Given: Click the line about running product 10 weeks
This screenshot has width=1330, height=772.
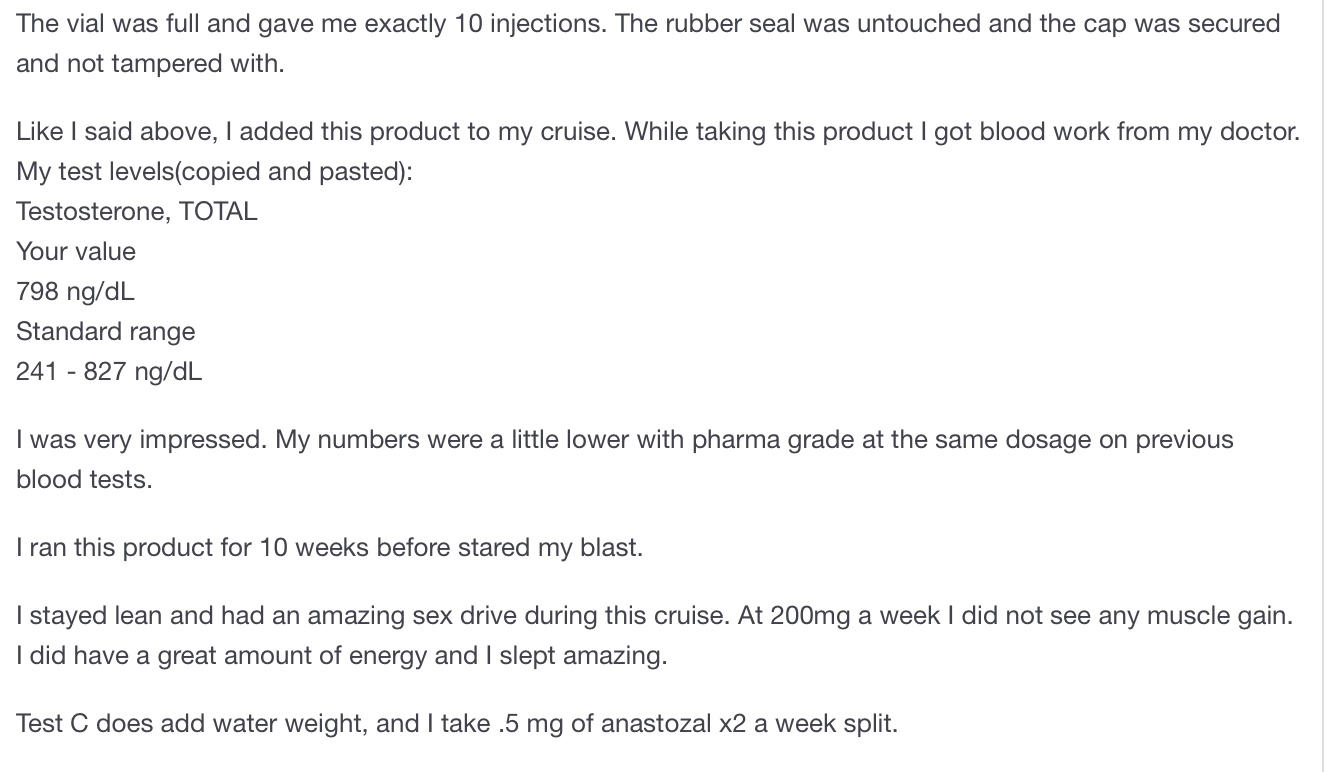Looking at the screenshot, I should [x=329, y=548].
